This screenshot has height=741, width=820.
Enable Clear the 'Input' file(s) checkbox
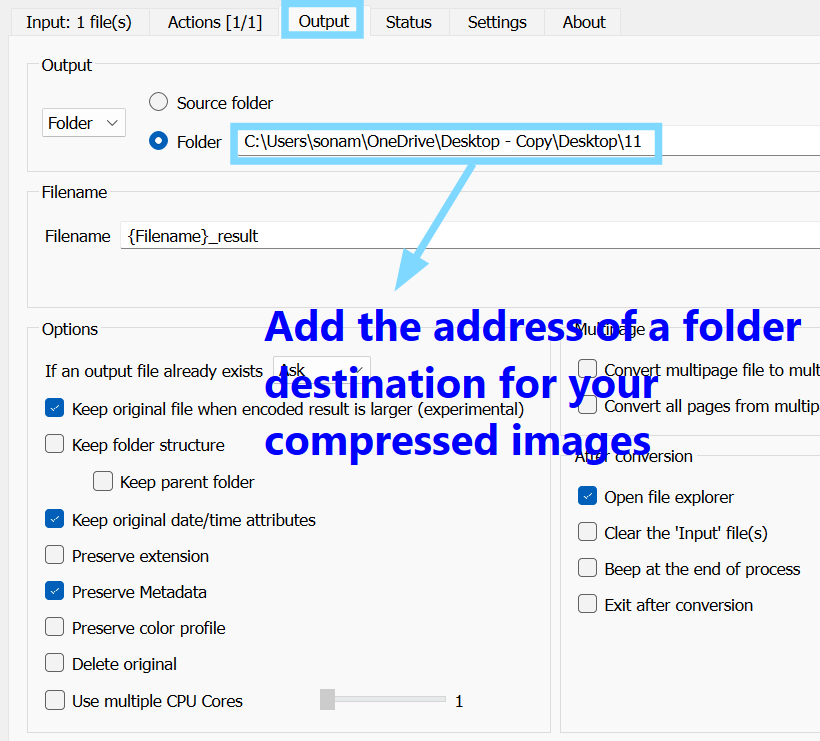[587, 532]
